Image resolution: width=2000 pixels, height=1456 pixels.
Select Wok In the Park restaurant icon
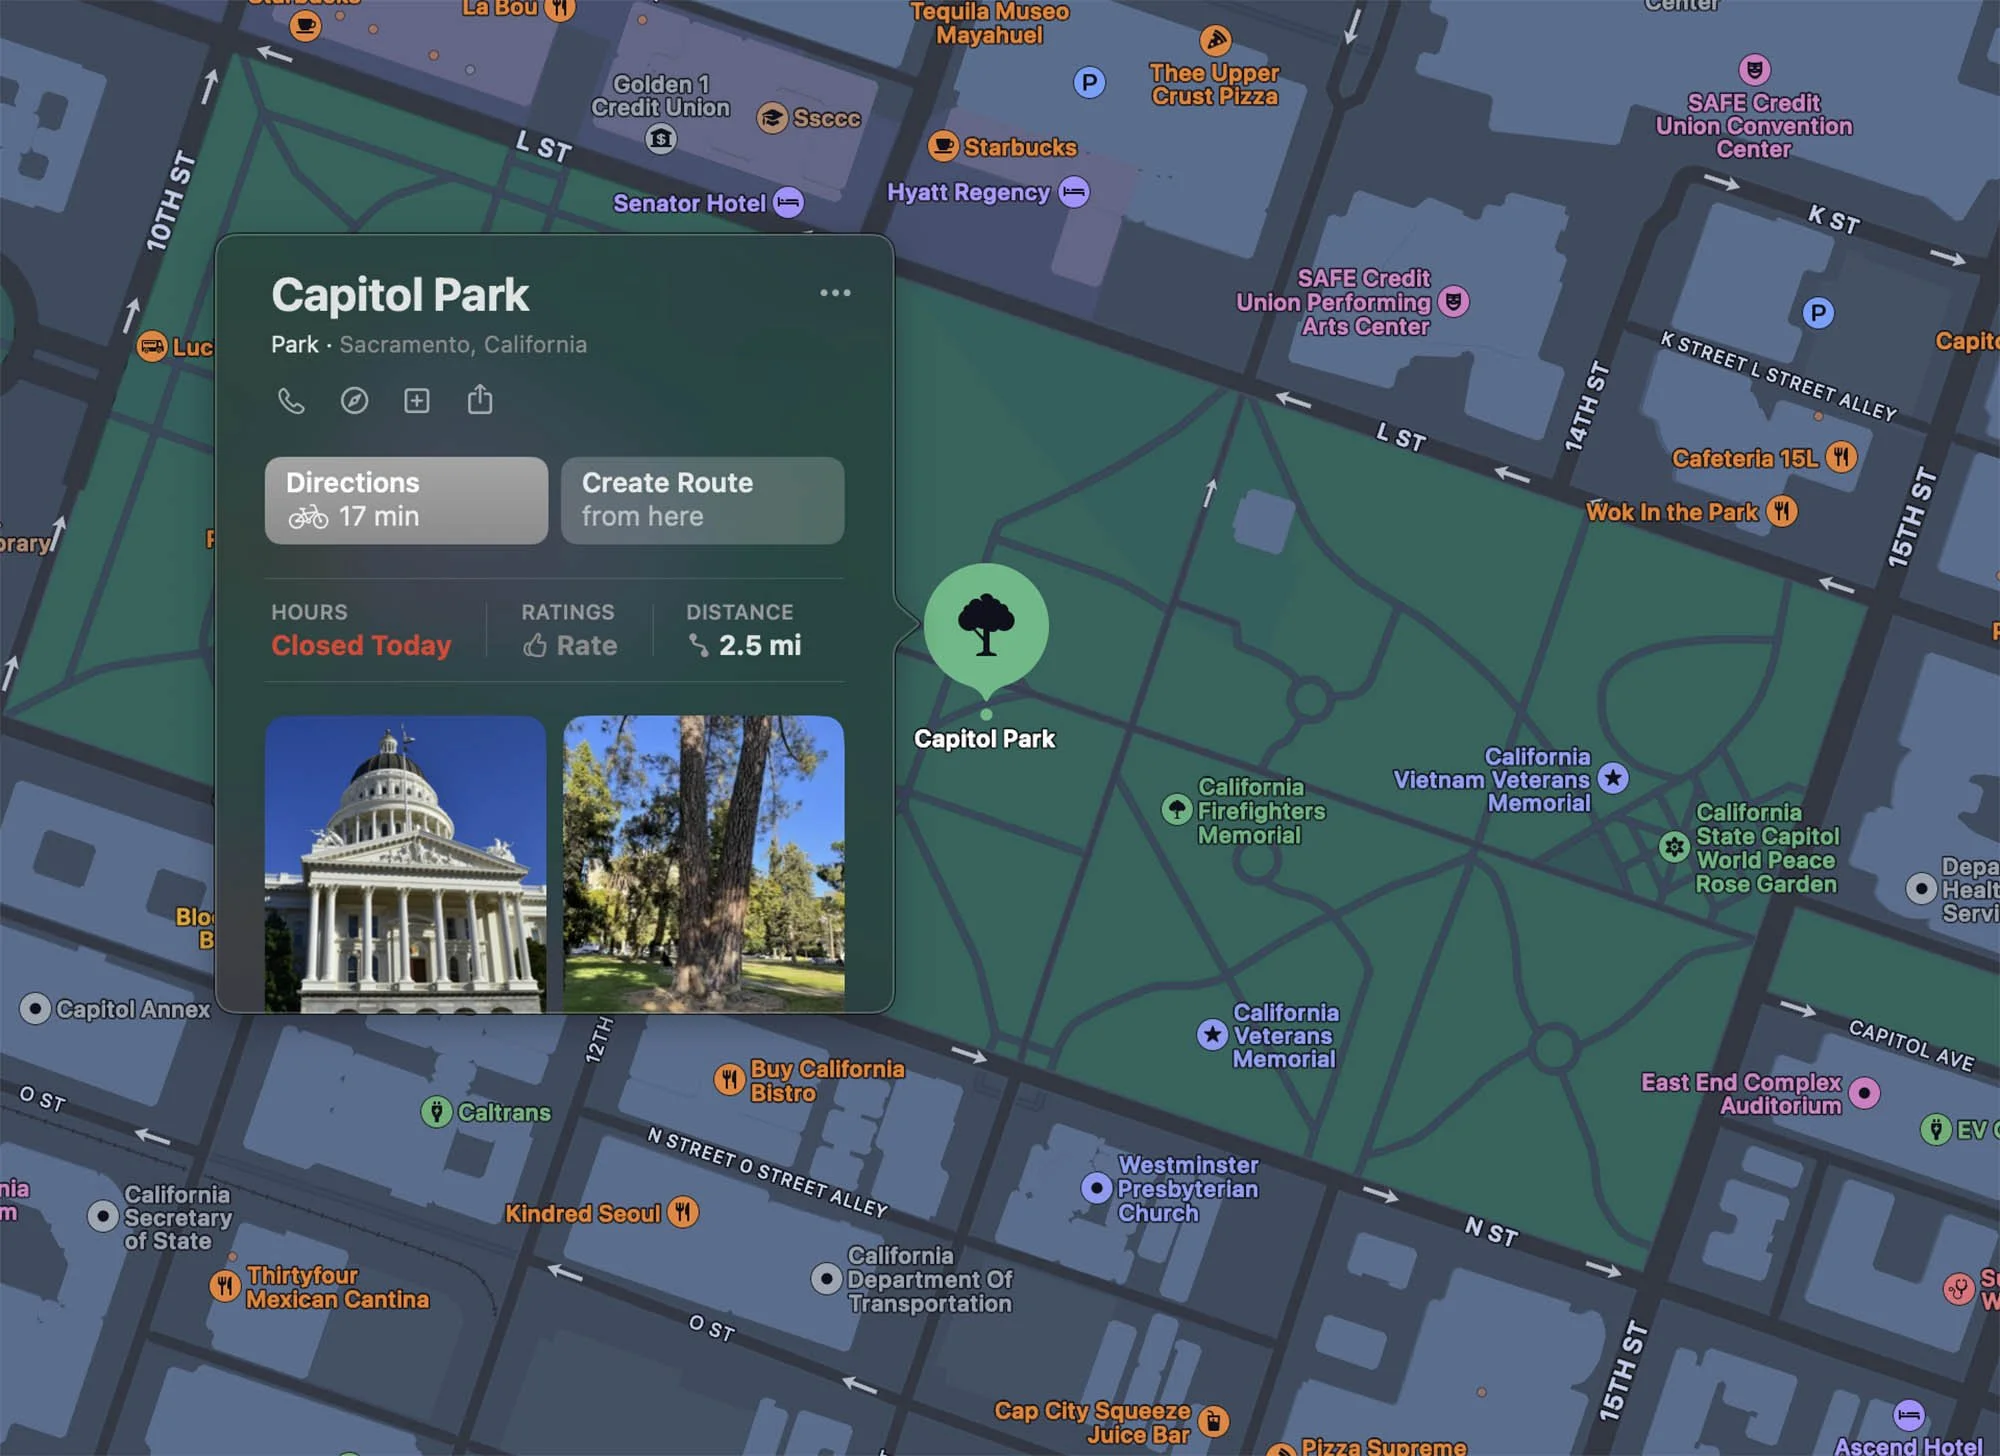pyautogui.click(x=1781, y=512)
